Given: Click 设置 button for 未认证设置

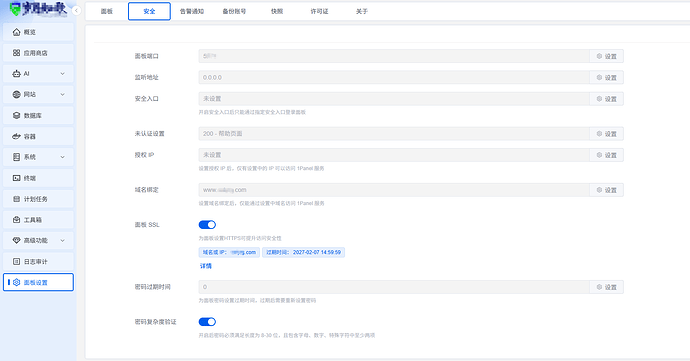Looking at the screenshot, I should tap(606, 134).
